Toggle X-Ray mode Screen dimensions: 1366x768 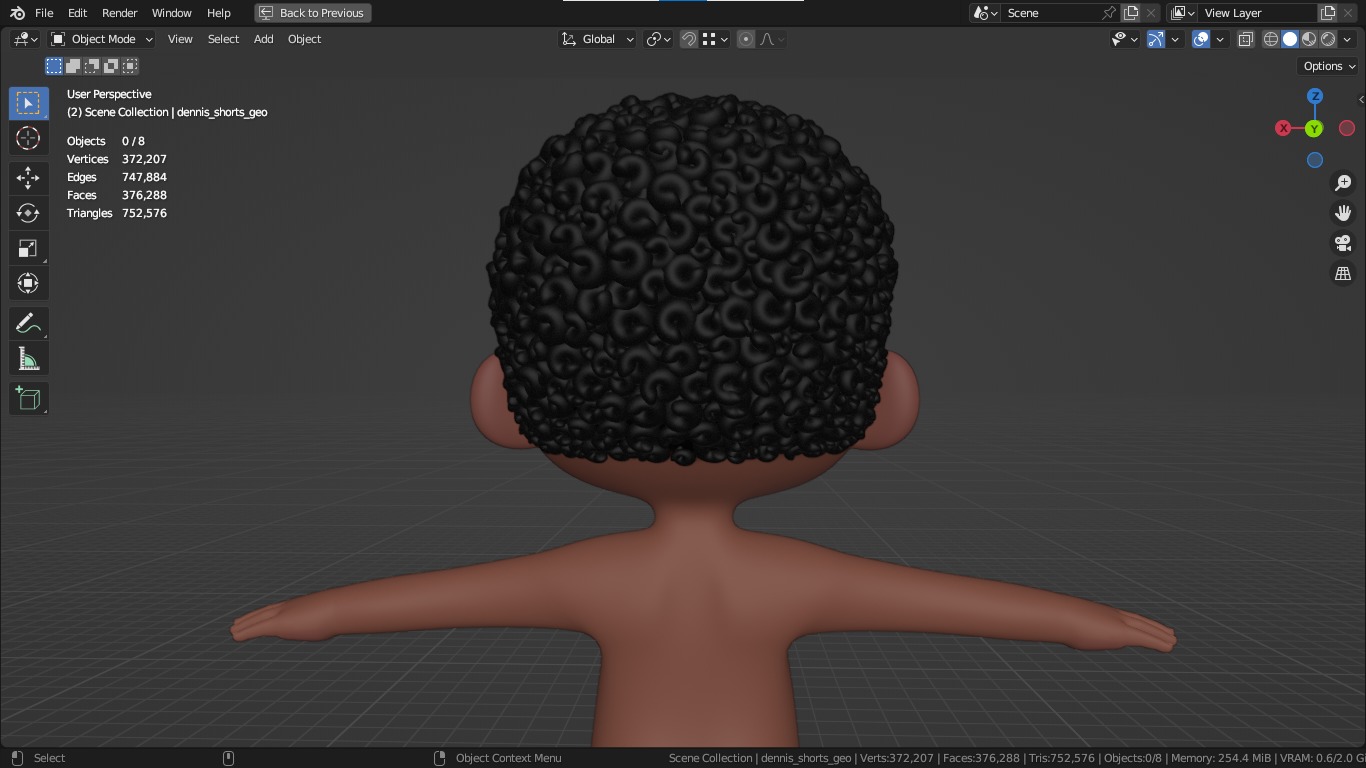[1245, 39]
